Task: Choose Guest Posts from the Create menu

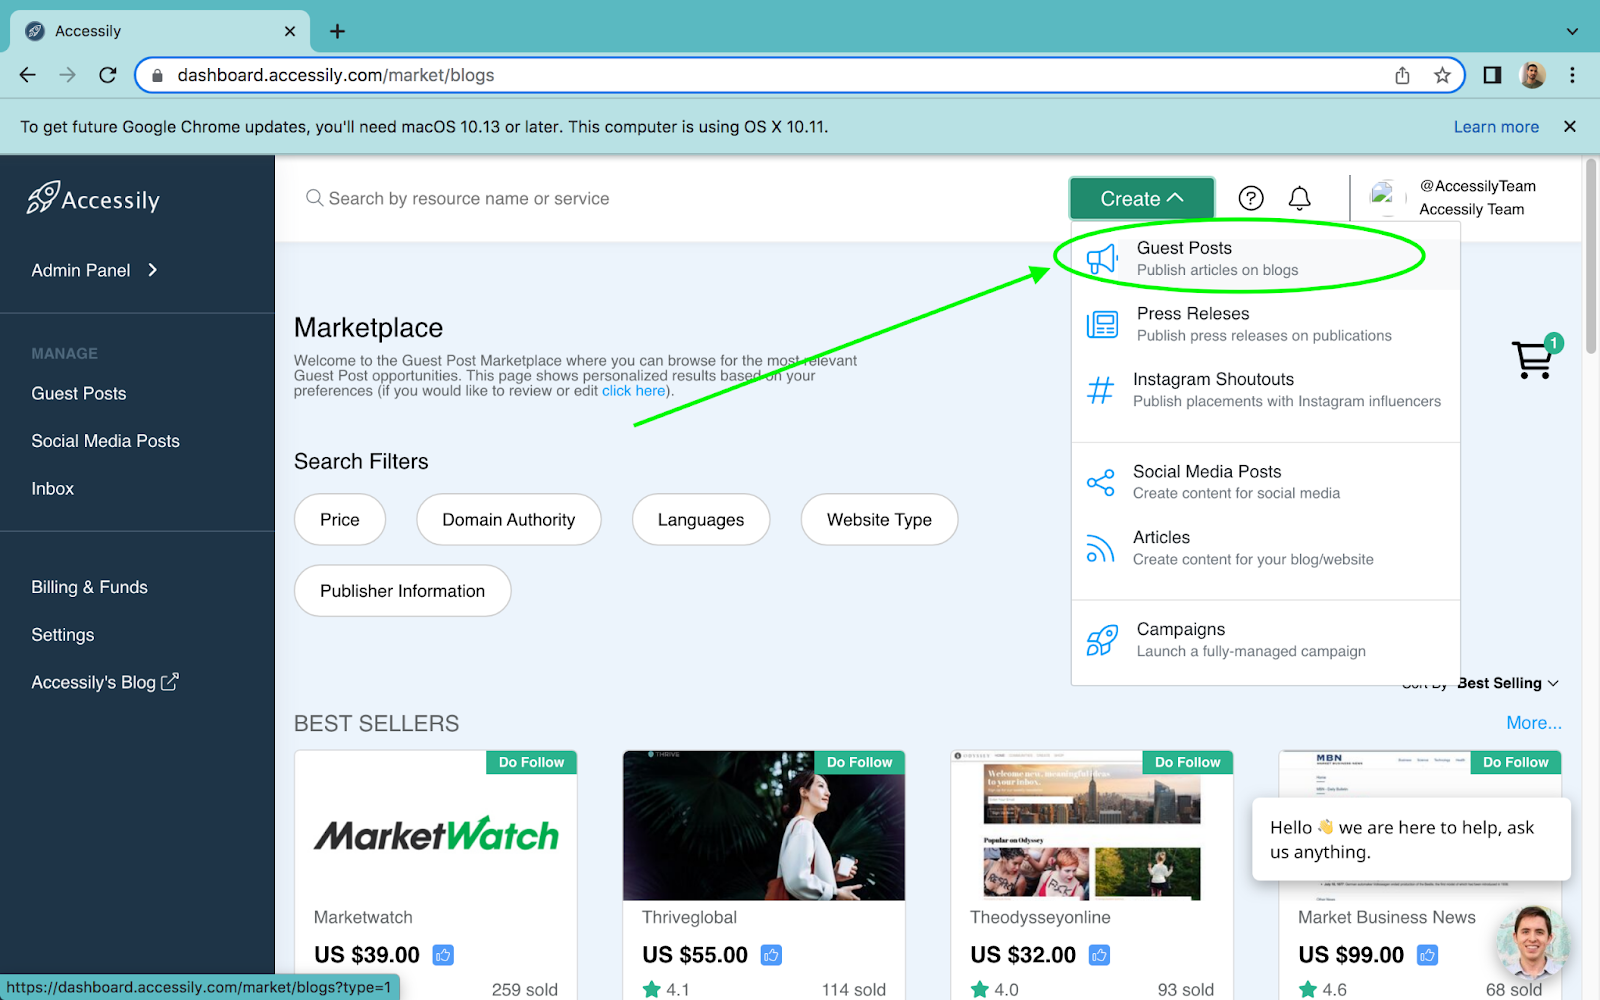Action: [1266, 258]
